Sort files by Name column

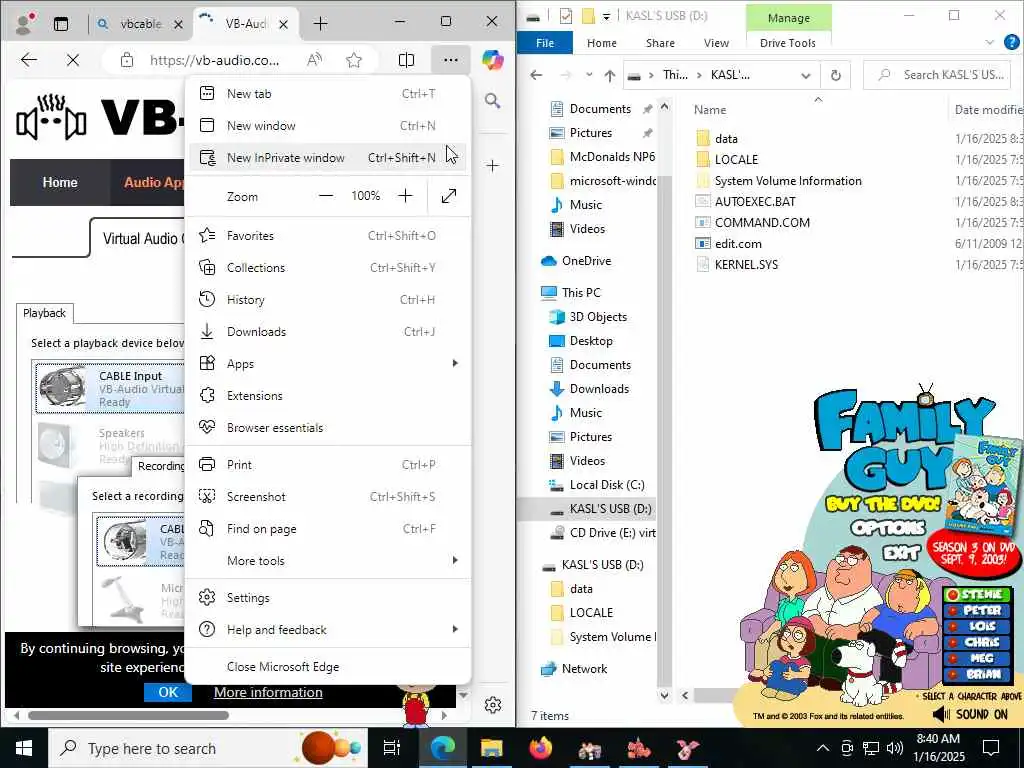click(x=710, y=110)
